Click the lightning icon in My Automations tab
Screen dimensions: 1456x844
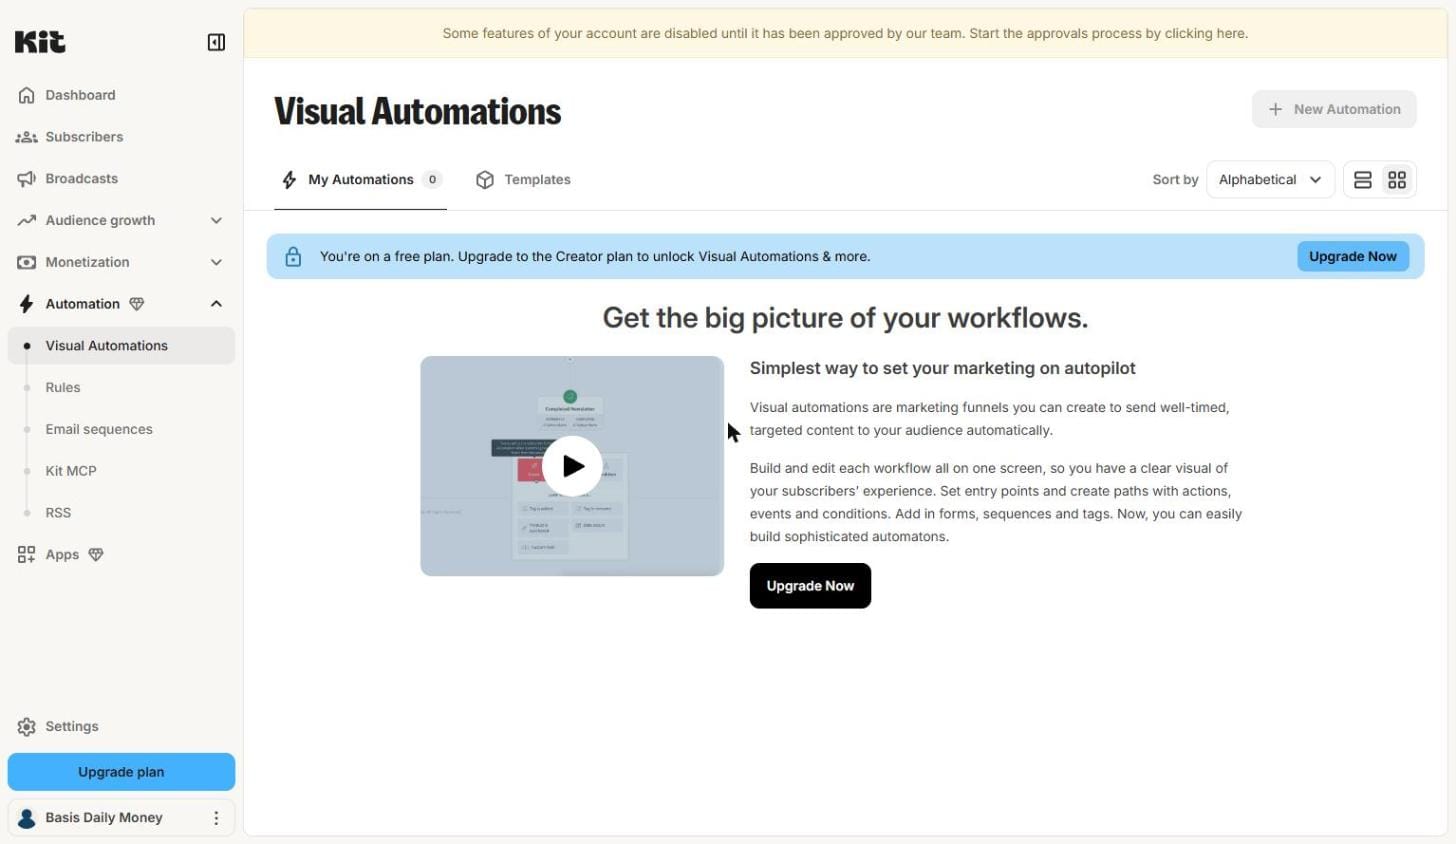(289, 180)
